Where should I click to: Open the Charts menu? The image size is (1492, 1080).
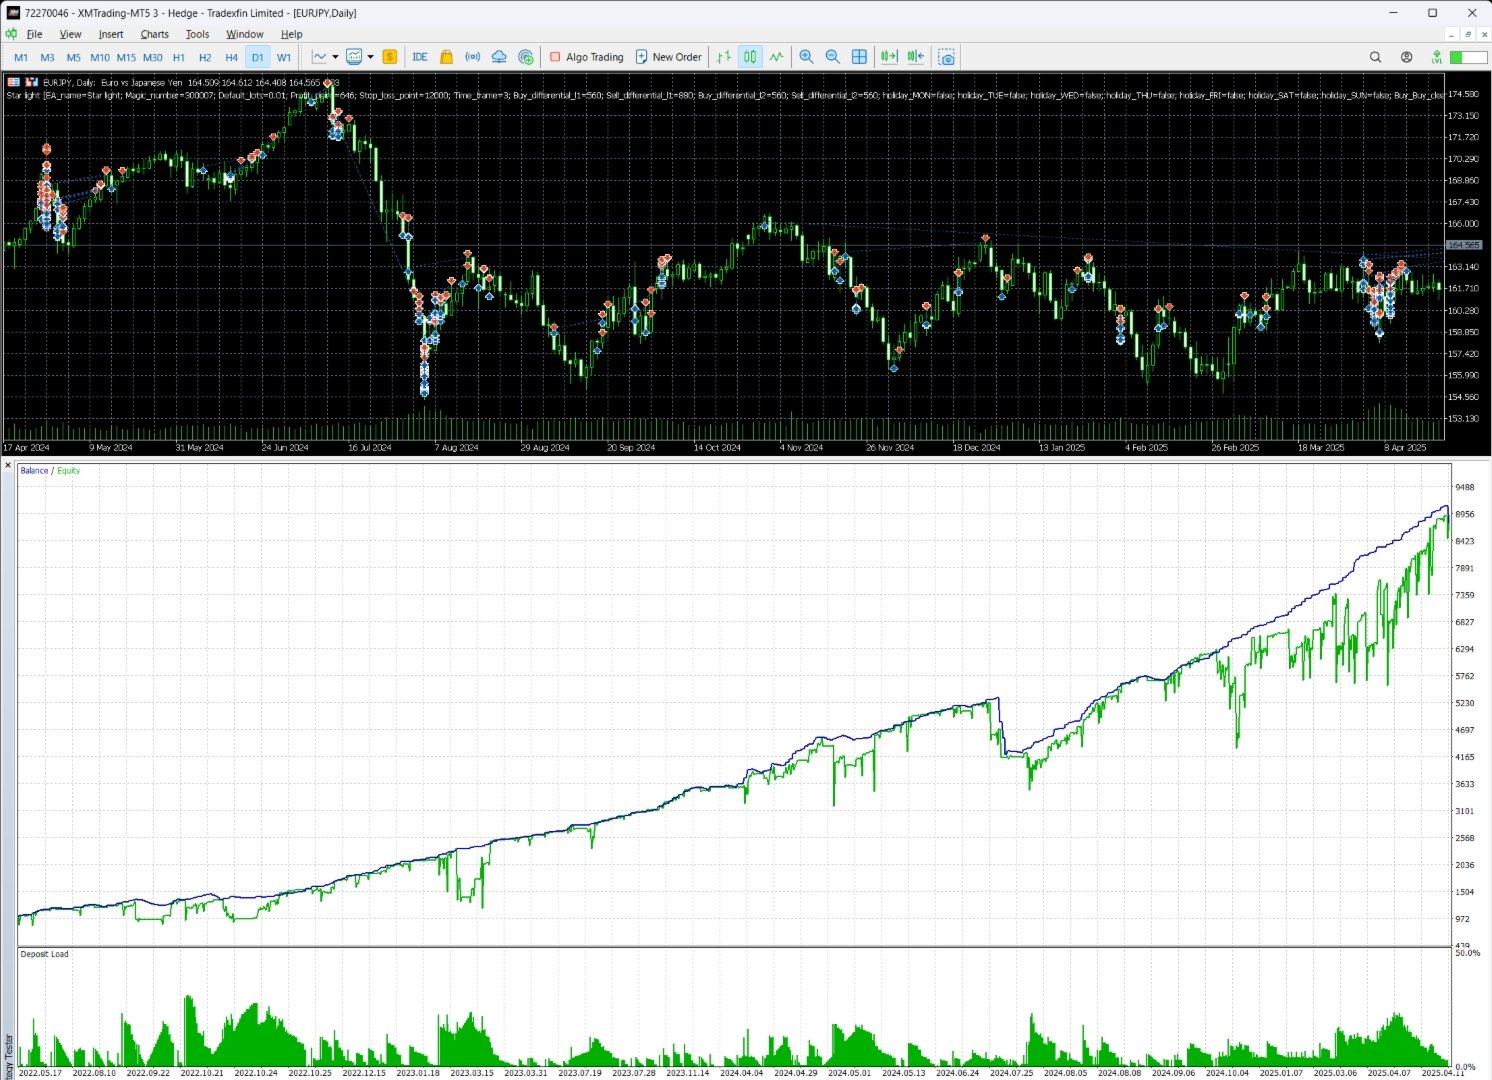click(155, 34)
